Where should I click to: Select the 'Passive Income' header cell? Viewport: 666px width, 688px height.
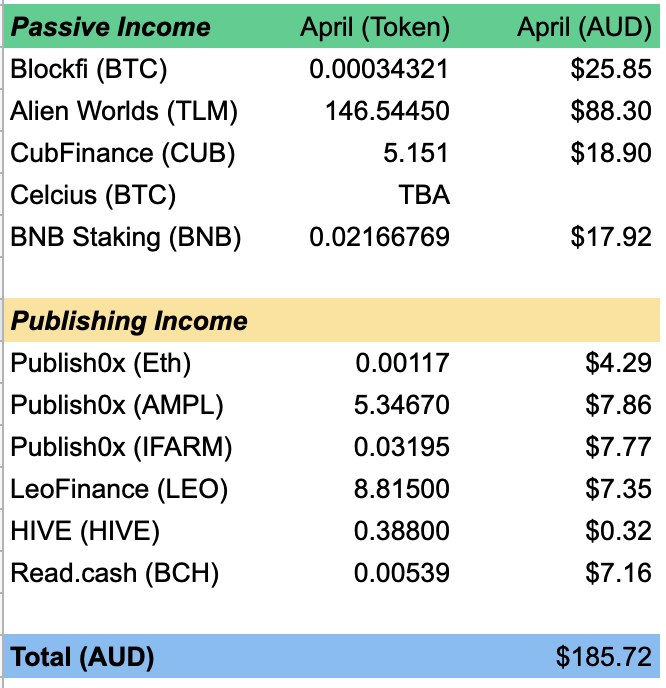110,27
